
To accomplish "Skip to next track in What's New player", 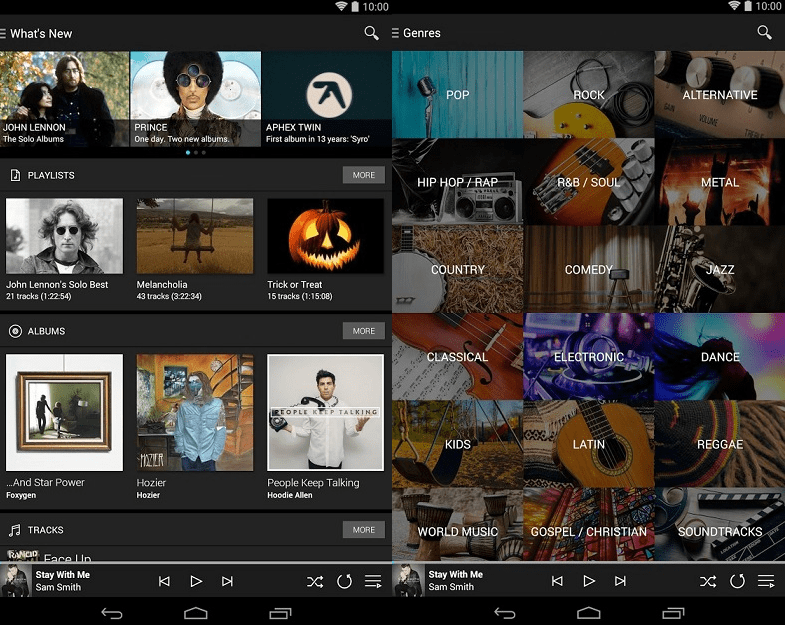I will (x=227, y=581).
